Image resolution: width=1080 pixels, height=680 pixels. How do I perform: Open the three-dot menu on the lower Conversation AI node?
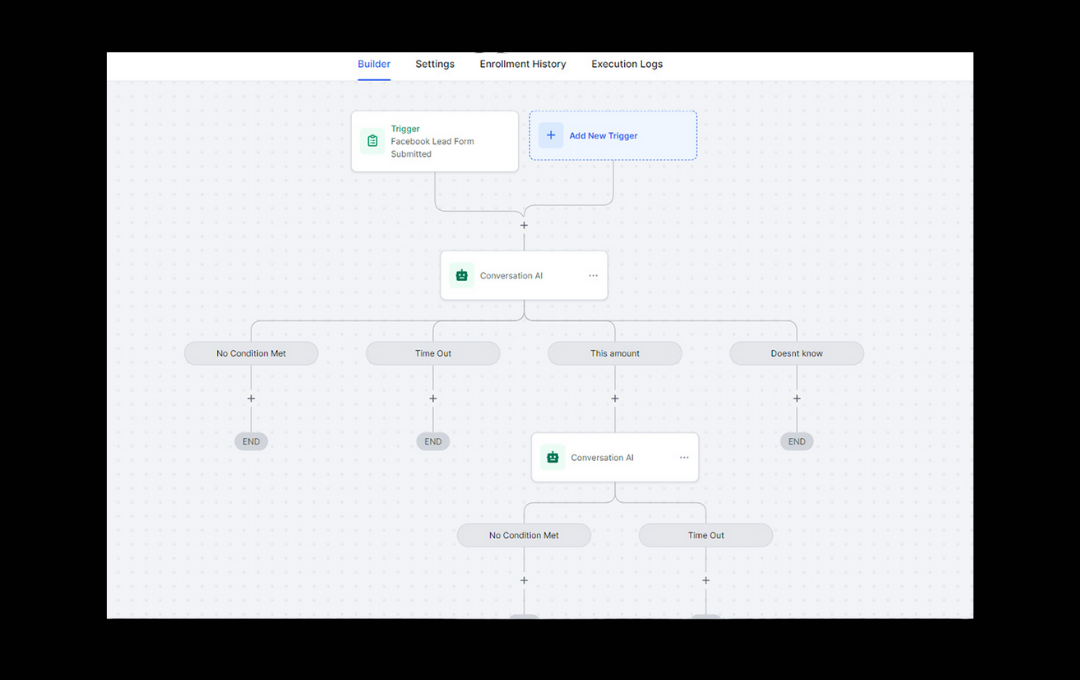click(x=684, y=457)
